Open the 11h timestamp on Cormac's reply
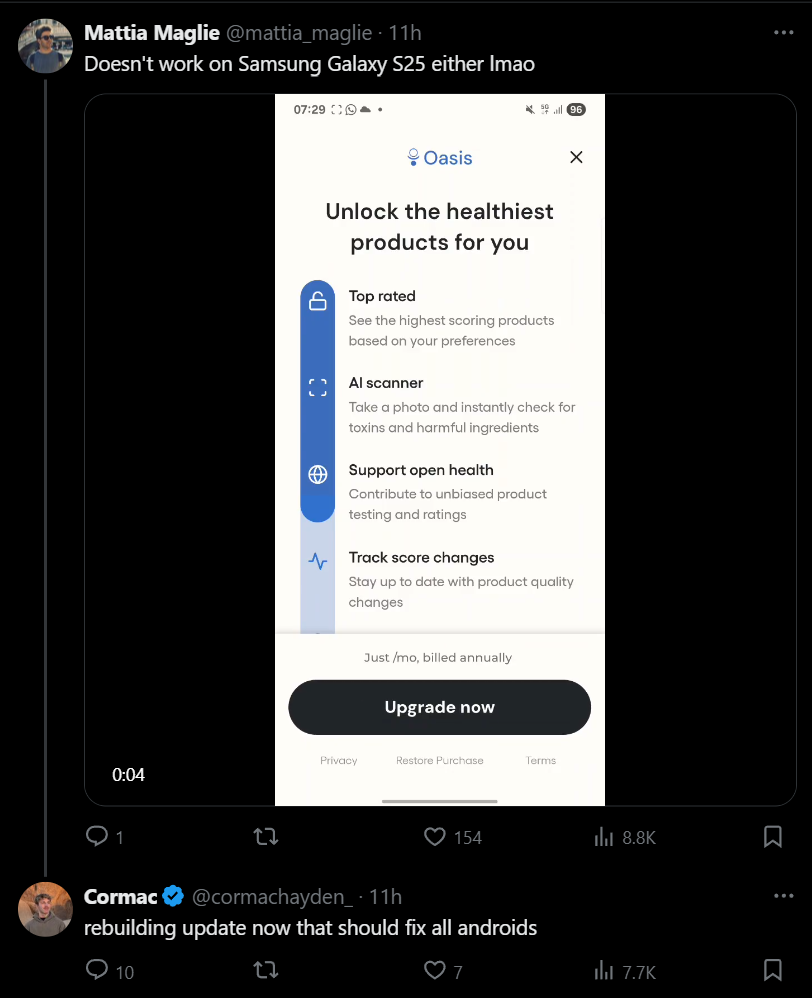This screenshot has width=812, height=998. coord(386,896)
